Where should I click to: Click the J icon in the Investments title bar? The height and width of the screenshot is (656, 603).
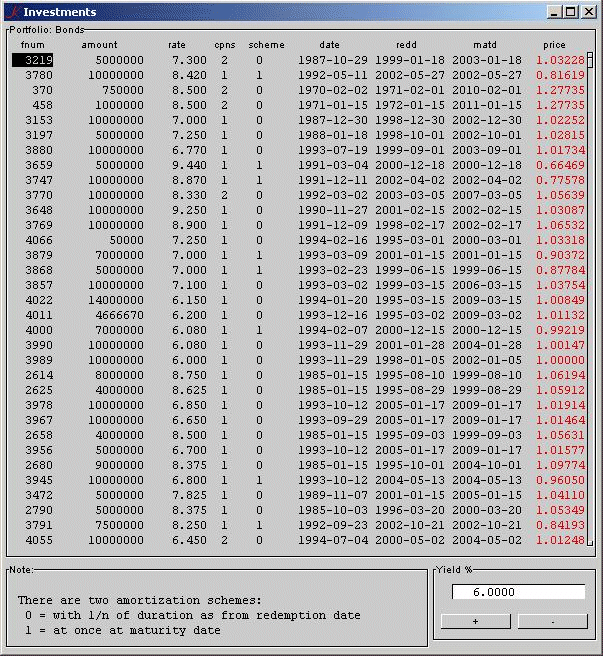(x=13, y=12)
